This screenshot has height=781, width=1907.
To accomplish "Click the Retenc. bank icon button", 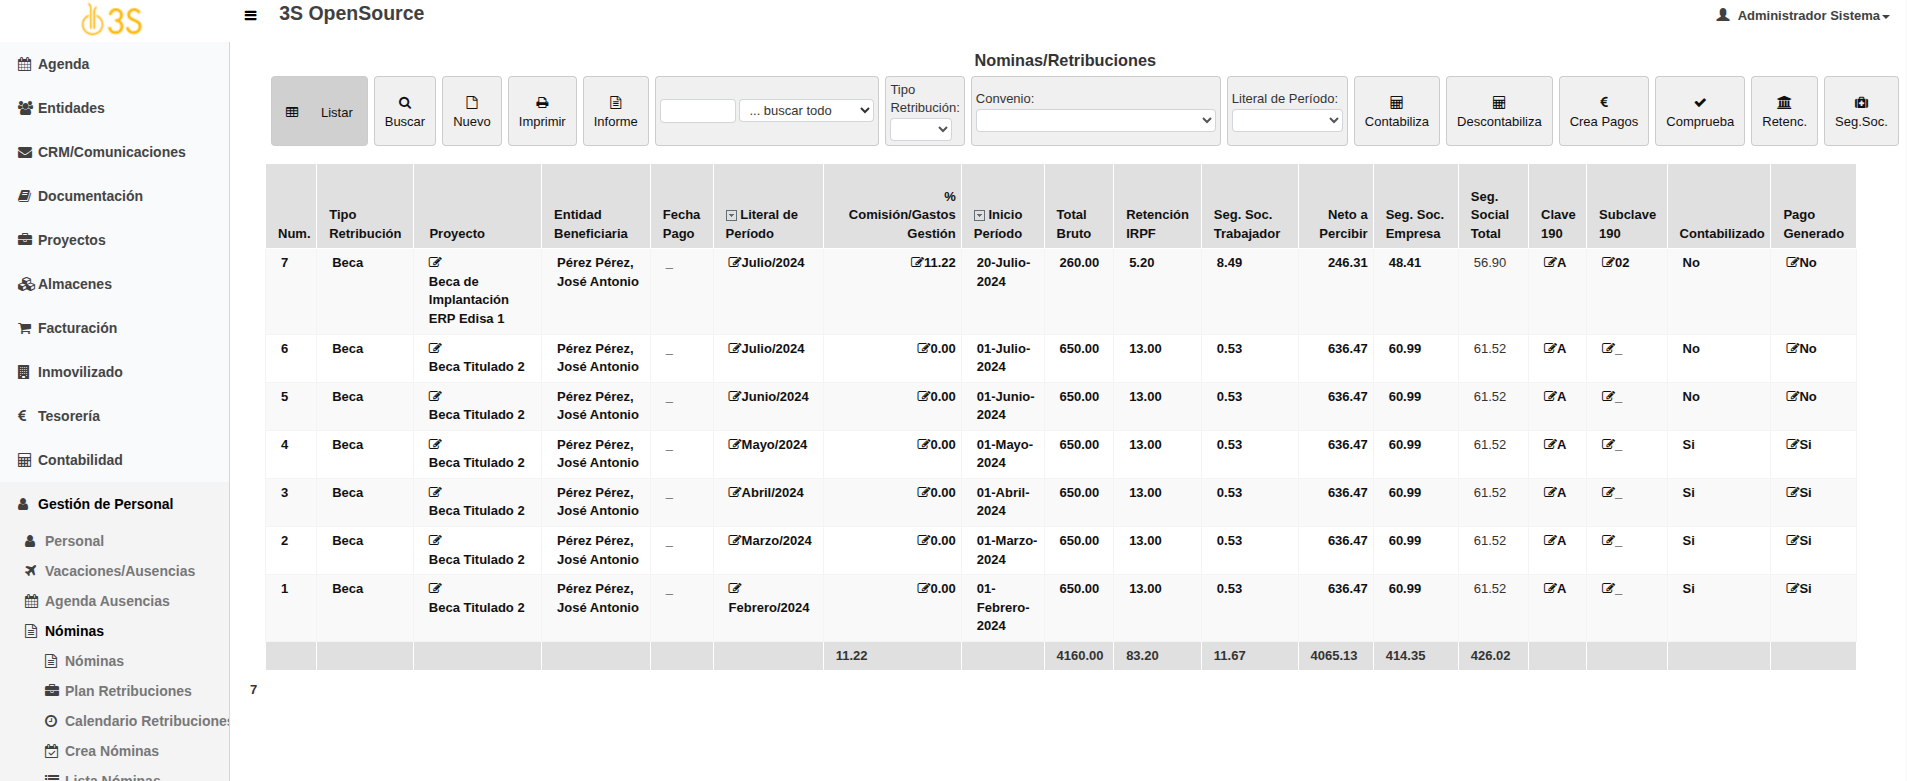I will [1784, 111].
